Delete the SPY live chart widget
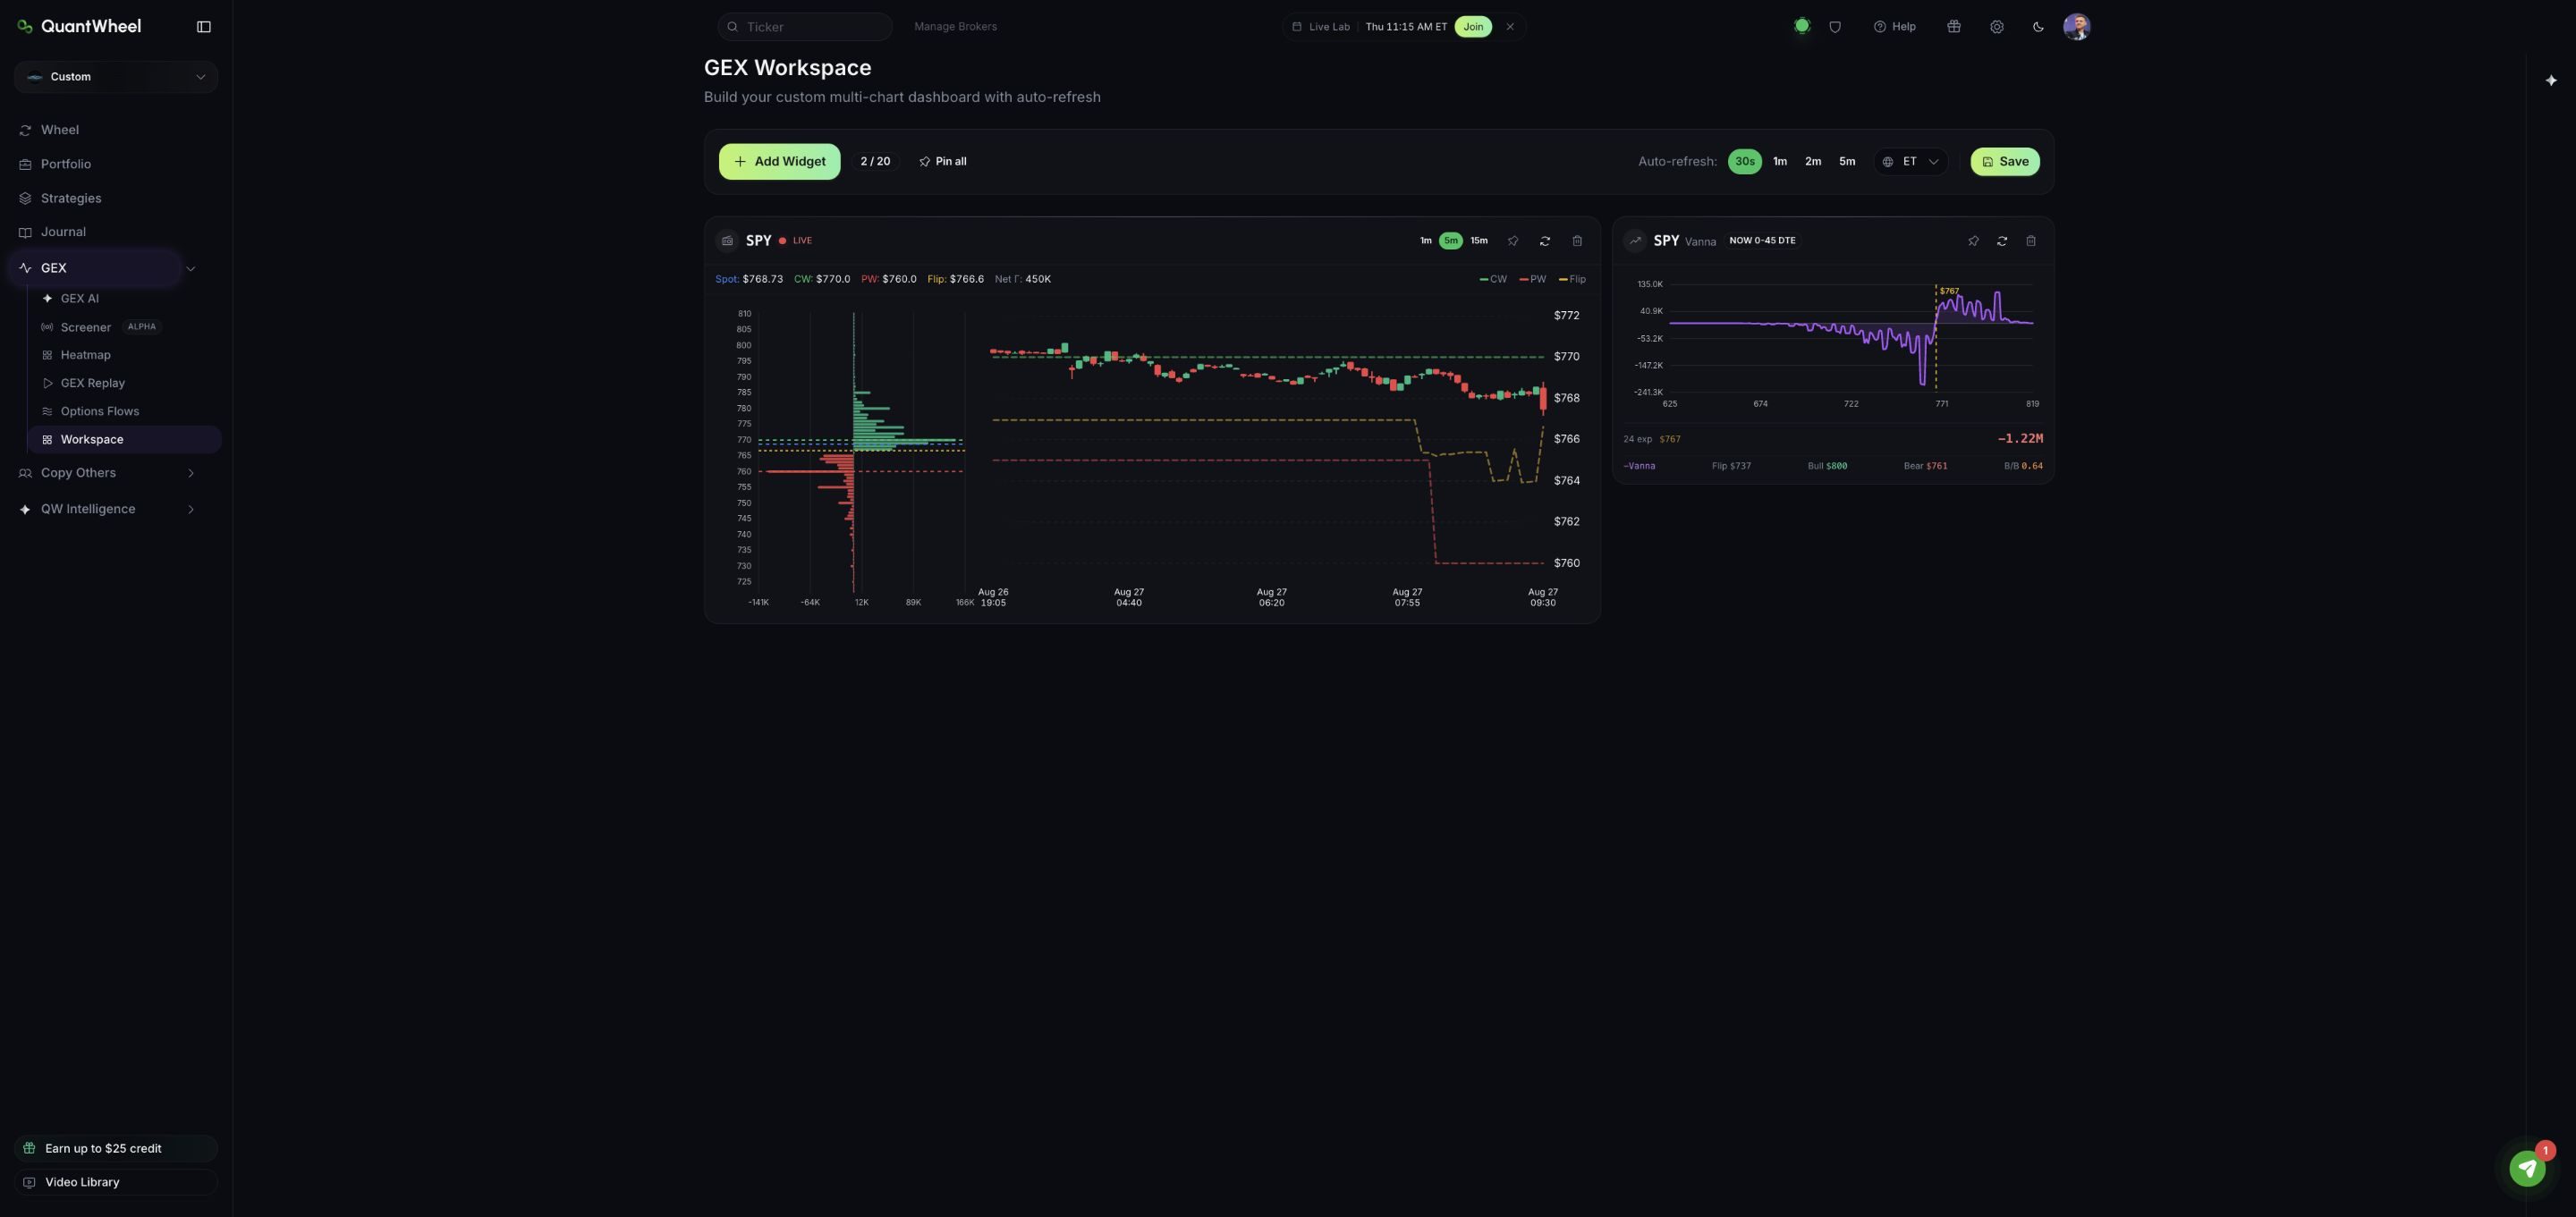 pos(1577,241)
